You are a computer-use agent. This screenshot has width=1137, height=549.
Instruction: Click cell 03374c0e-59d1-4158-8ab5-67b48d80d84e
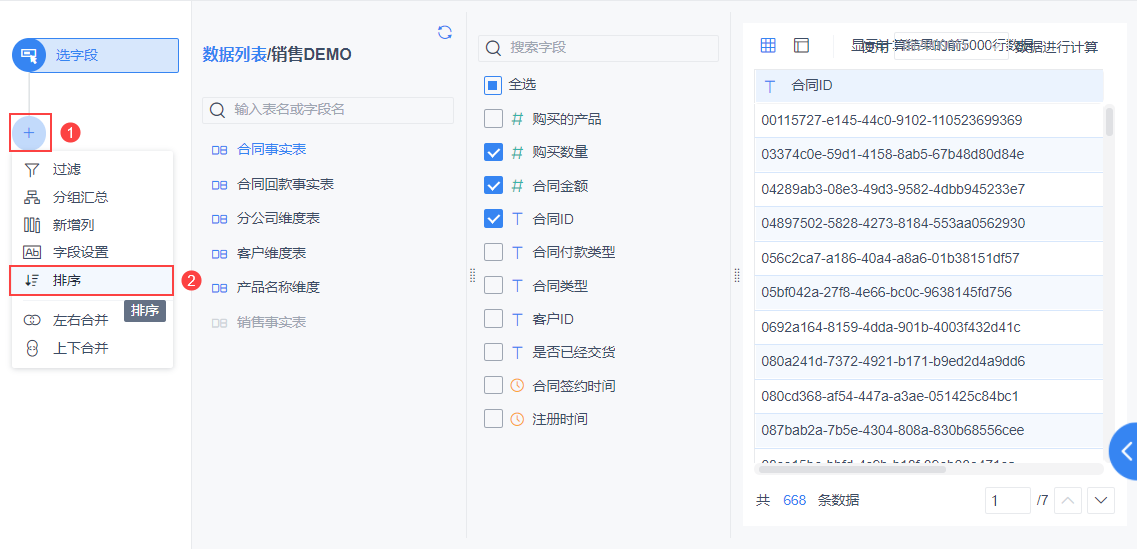click(929, 154)
